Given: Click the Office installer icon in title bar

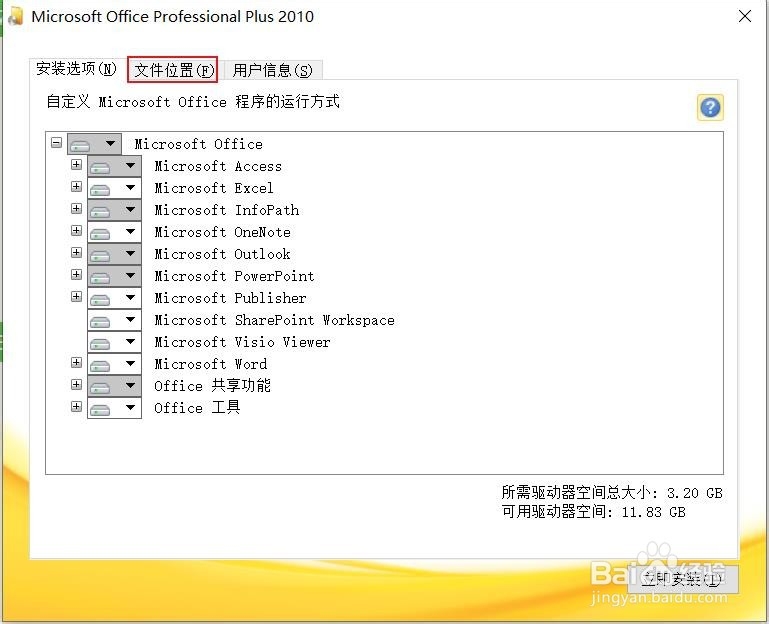Looking at the screenshot, I should click(16, 16).
